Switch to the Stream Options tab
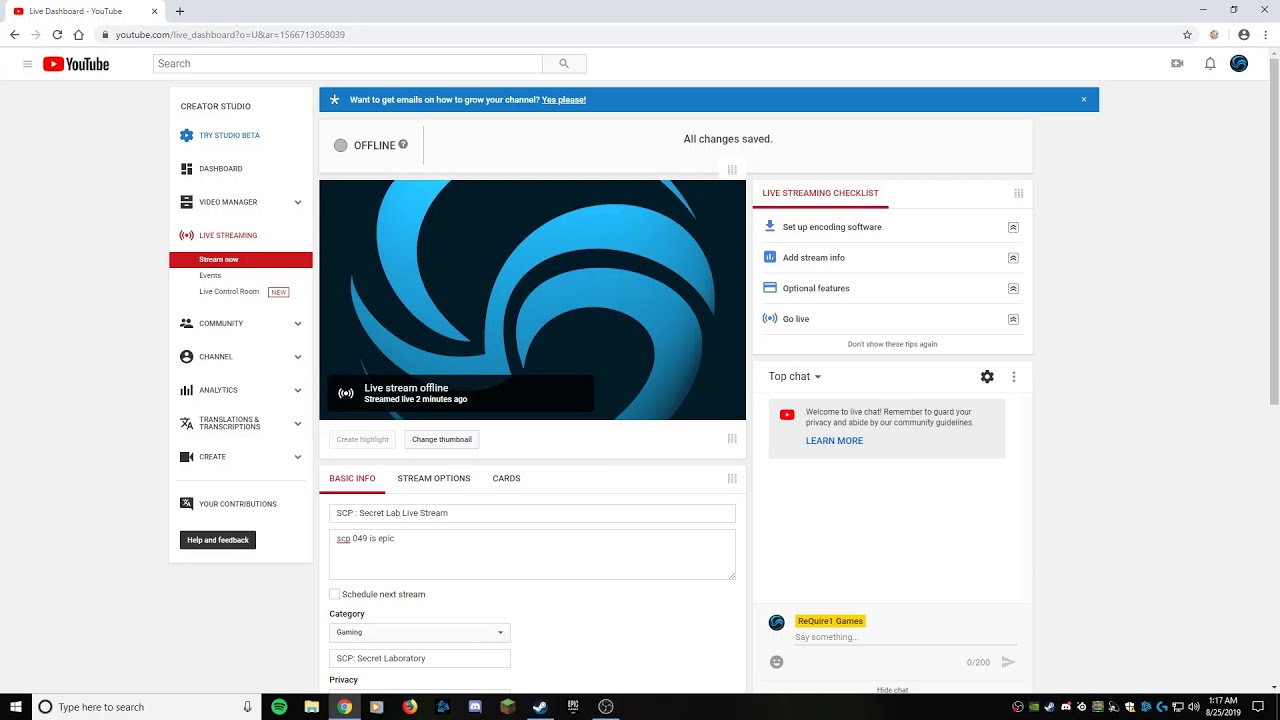This screenshot has width=1280, height=720. pyautogui.click(x=434, y=479)
